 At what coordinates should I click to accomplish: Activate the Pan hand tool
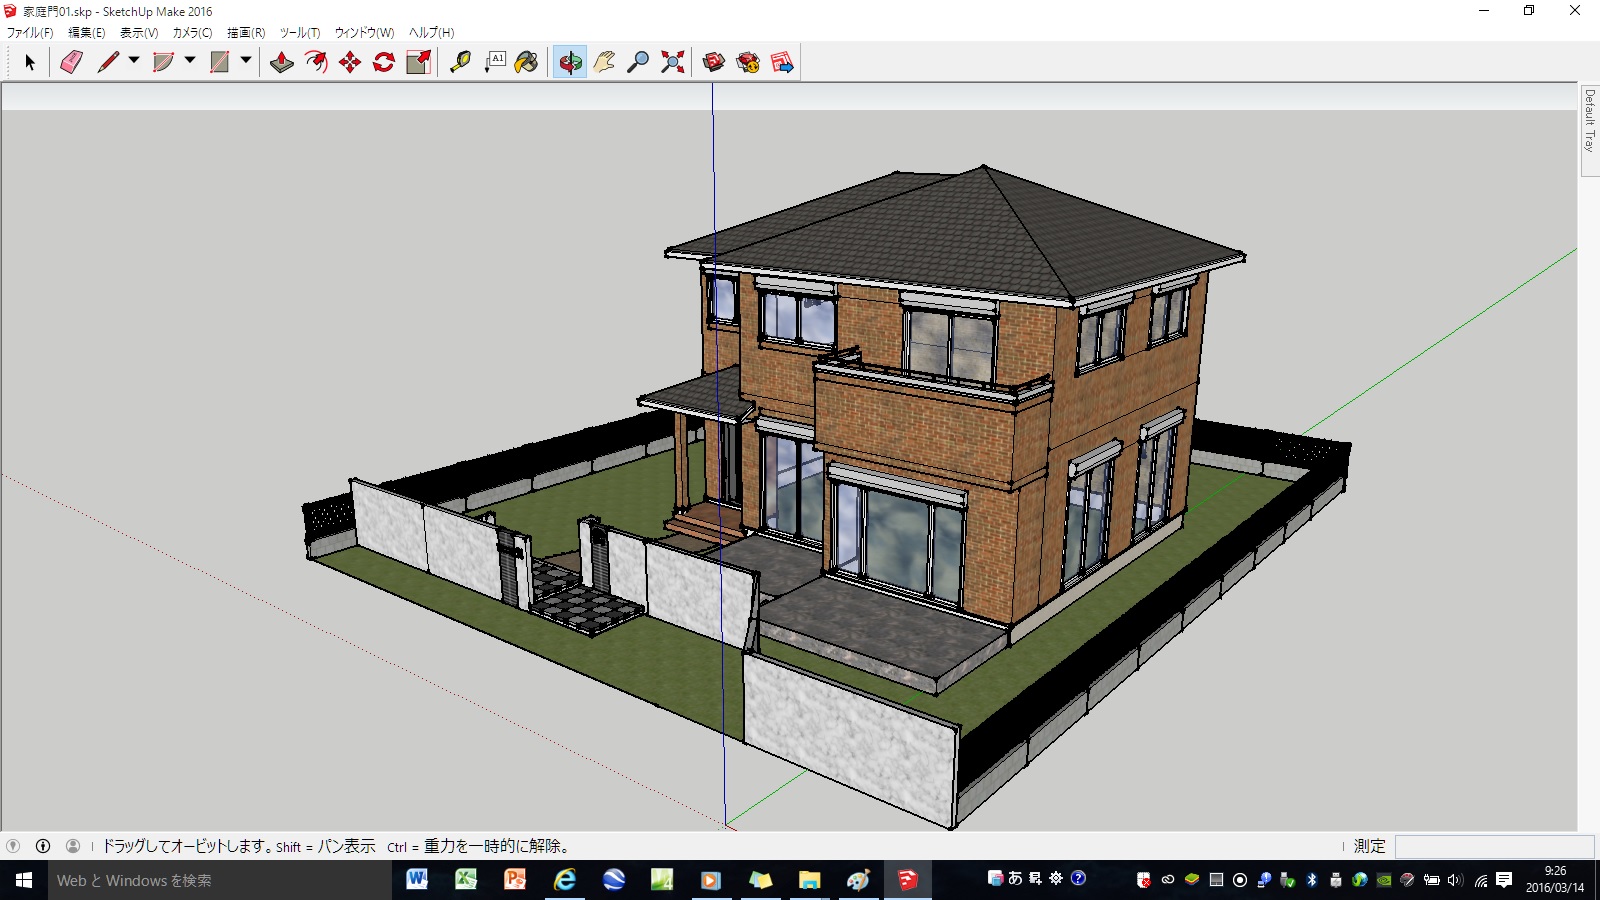604,62
